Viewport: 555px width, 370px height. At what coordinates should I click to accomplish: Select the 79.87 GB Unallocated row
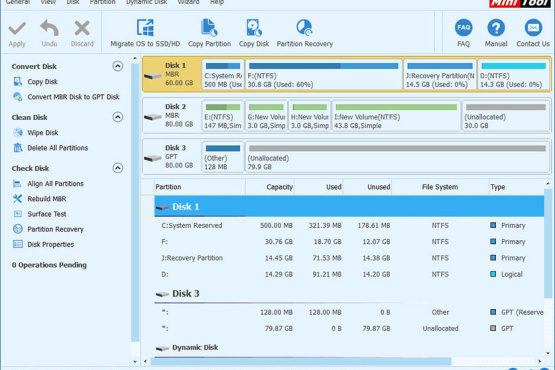(x=349, y=329)
